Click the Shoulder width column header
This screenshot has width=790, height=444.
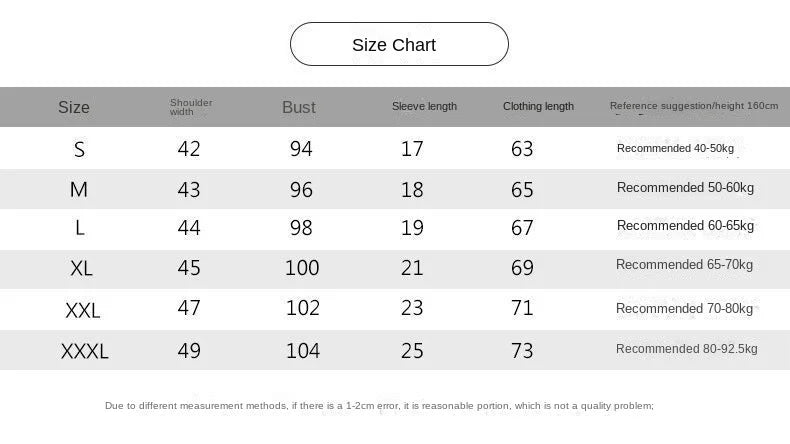[191, 107]
